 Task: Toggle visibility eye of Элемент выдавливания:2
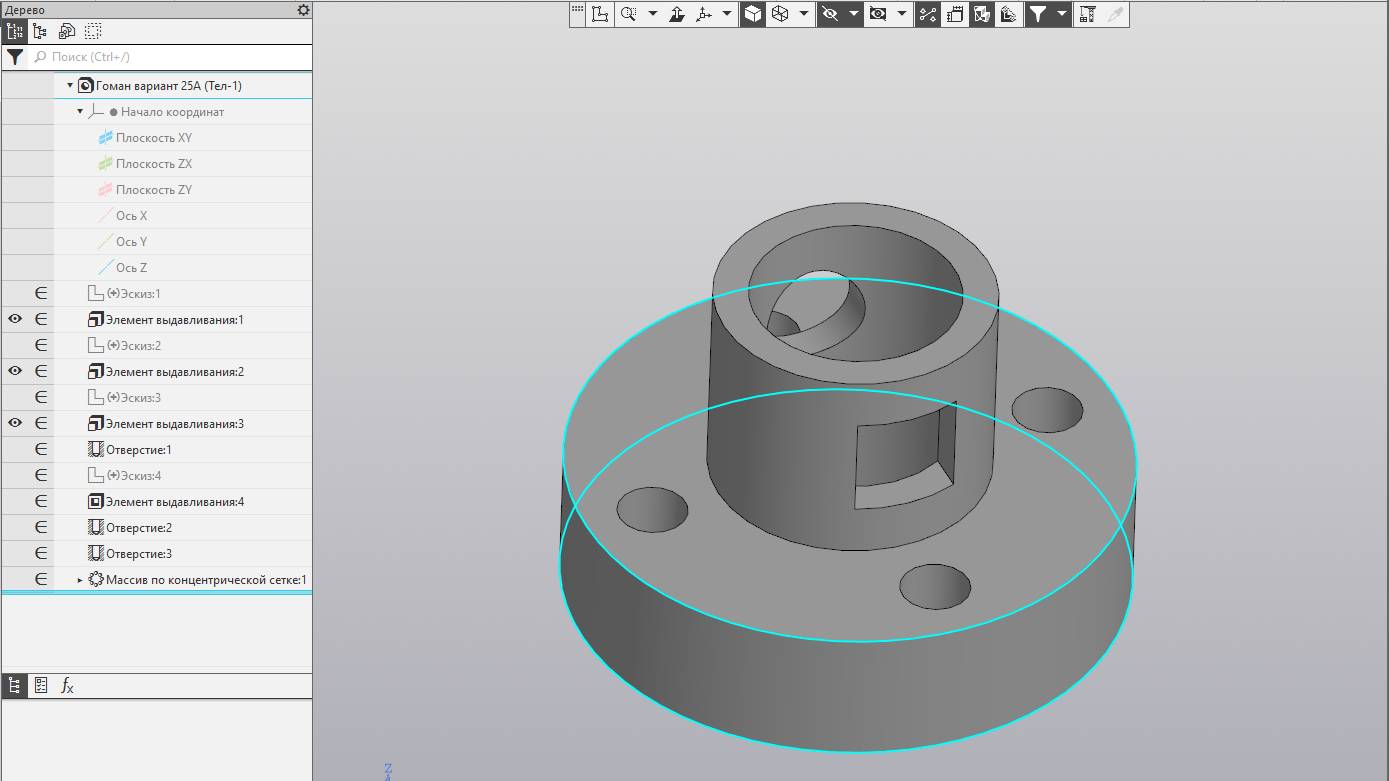[15, 372]
